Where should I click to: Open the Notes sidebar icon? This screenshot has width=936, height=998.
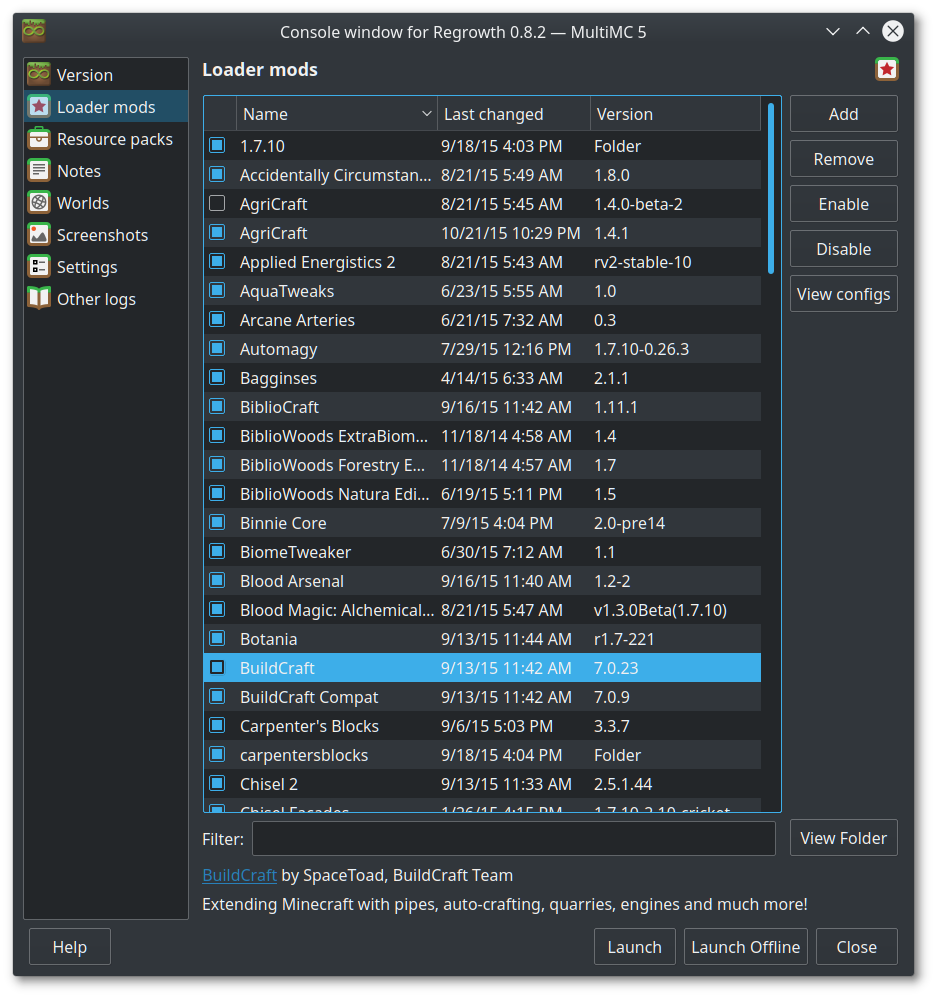pyautogui.click(x=38, y=170)
